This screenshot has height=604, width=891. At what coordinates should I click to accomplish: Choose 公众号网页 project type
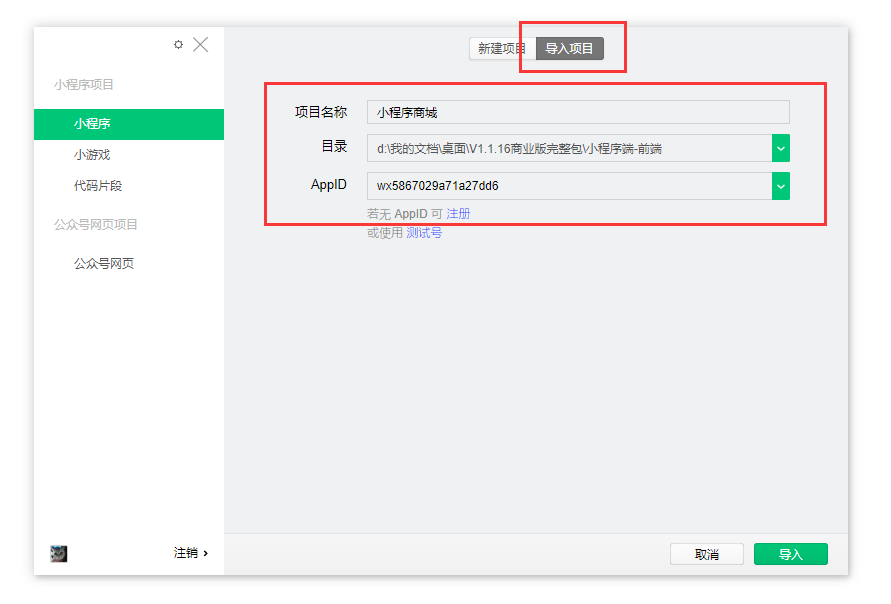(x=104, y=264)
